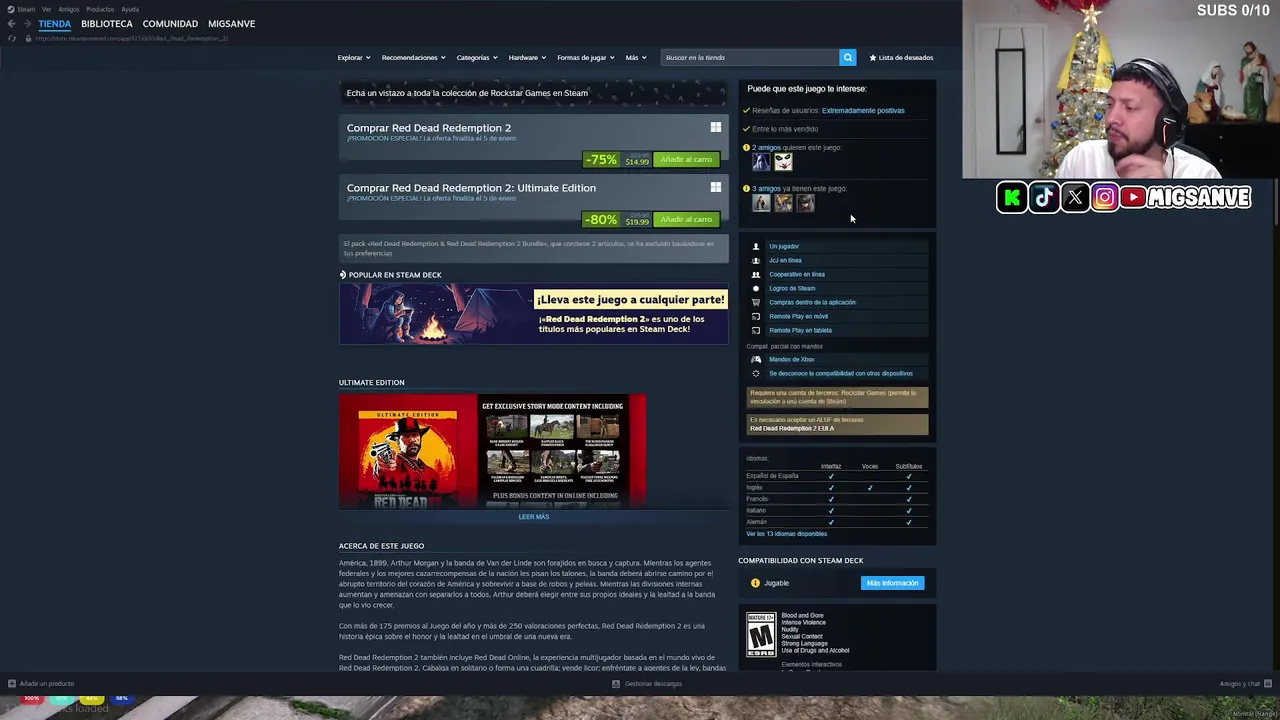Click the Amigos y chat icon
The image size is (1280, 720).
(1268, 684)
